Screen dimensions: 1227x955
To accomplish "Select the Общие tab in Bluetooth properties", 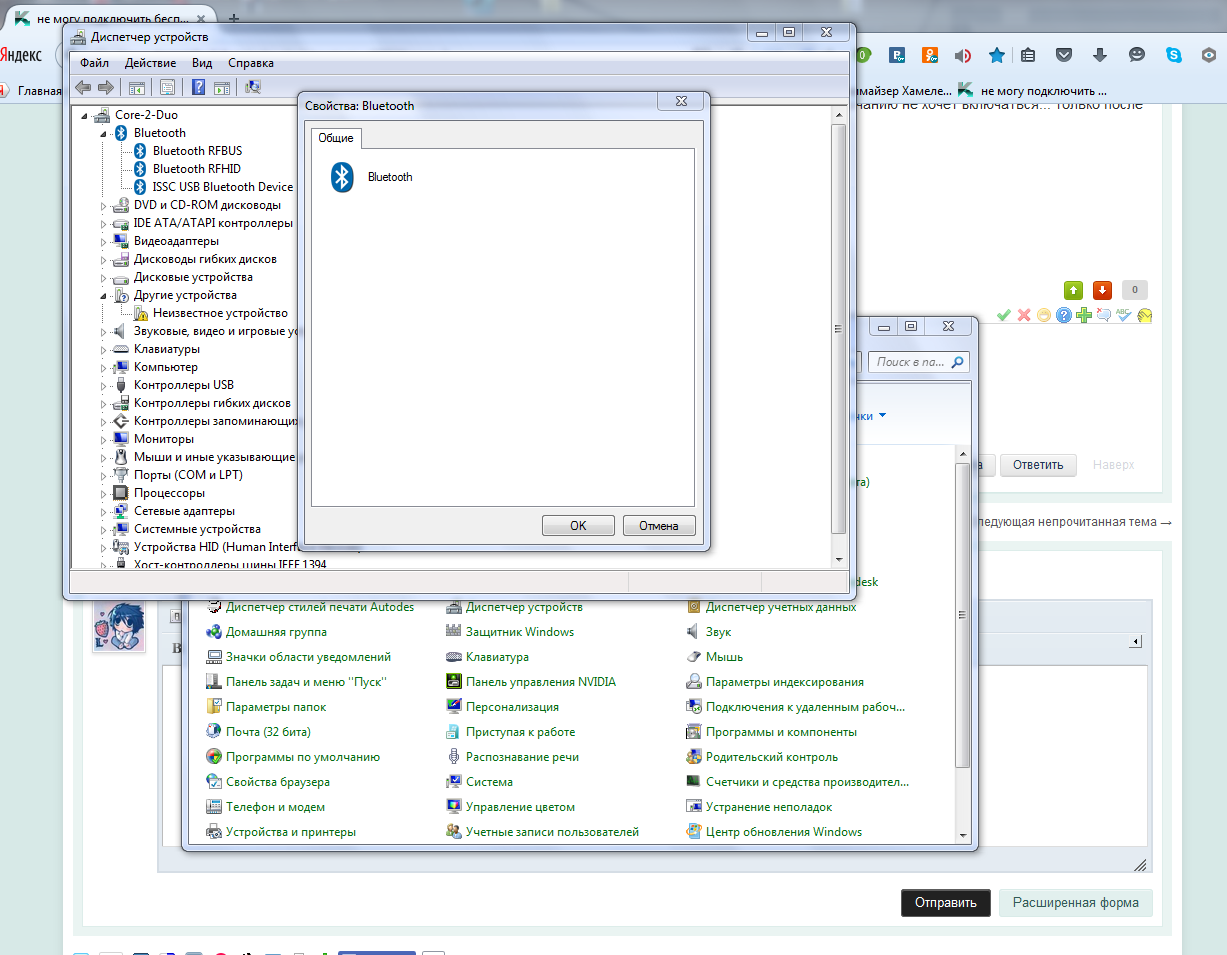I will pyautogui.click(x=335, y=138).
